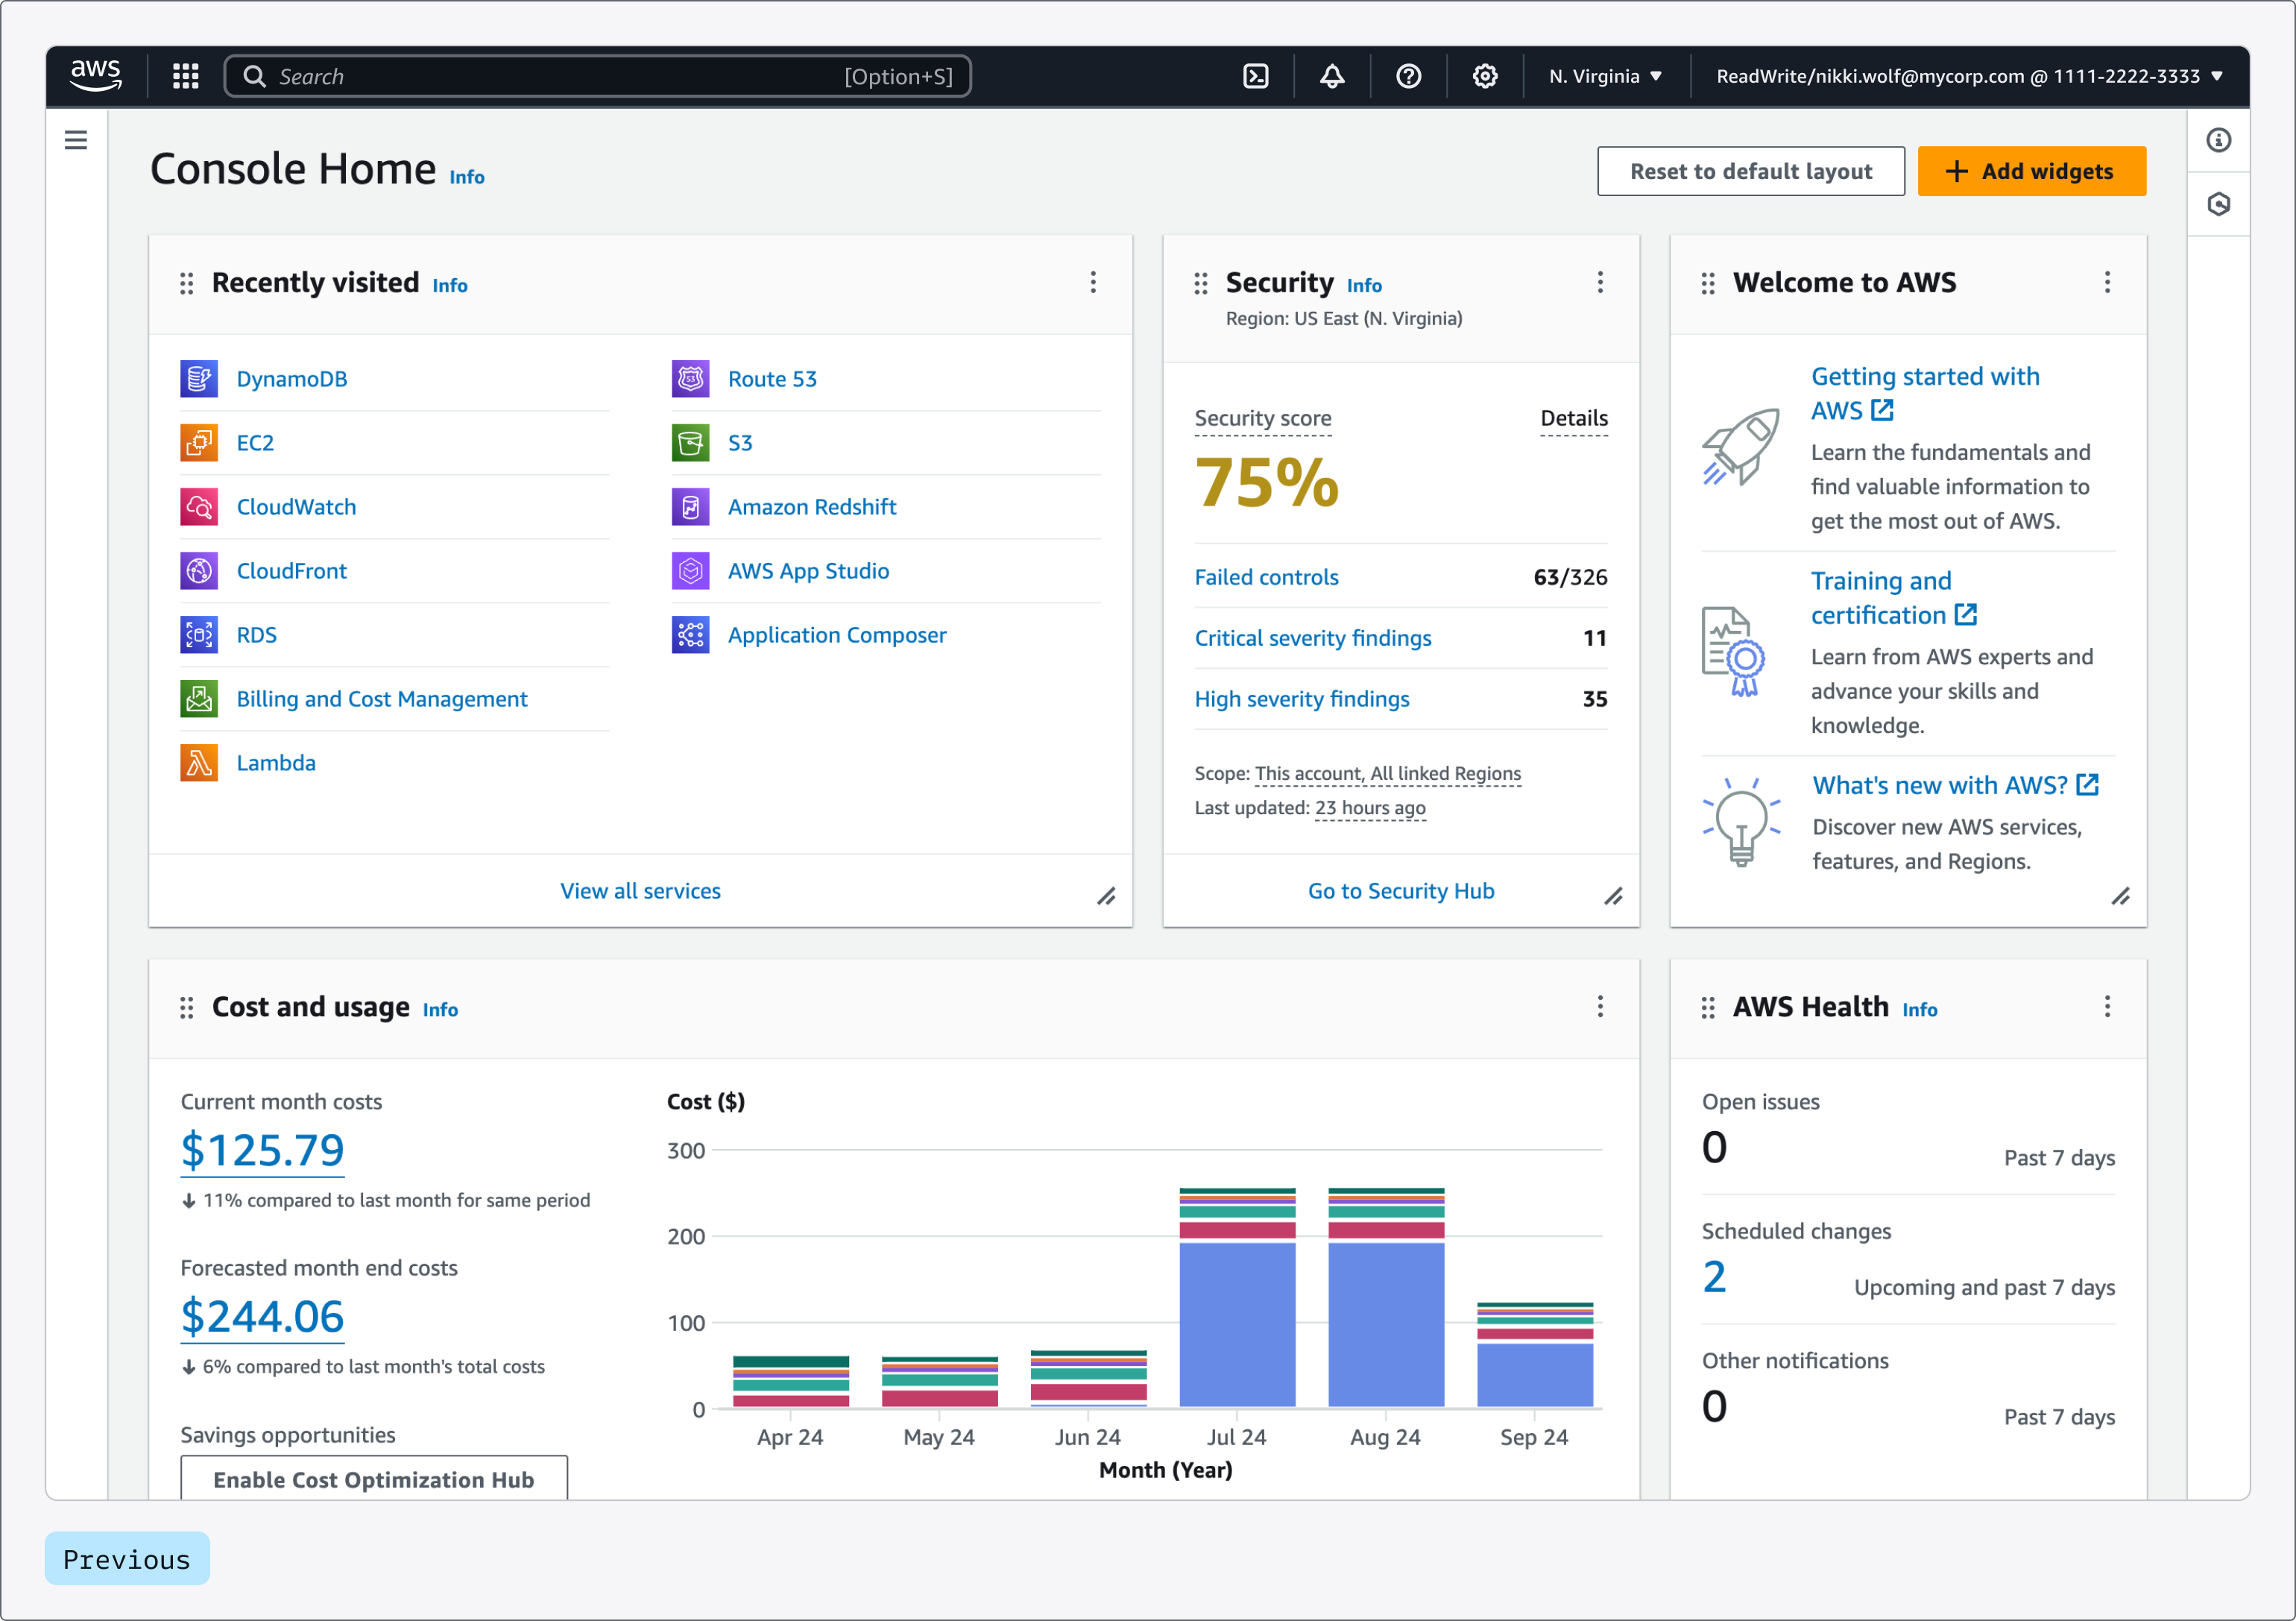Open the left navigation hamburger menu
The height and width of the screenshot is (1621, 2296).
76,140
